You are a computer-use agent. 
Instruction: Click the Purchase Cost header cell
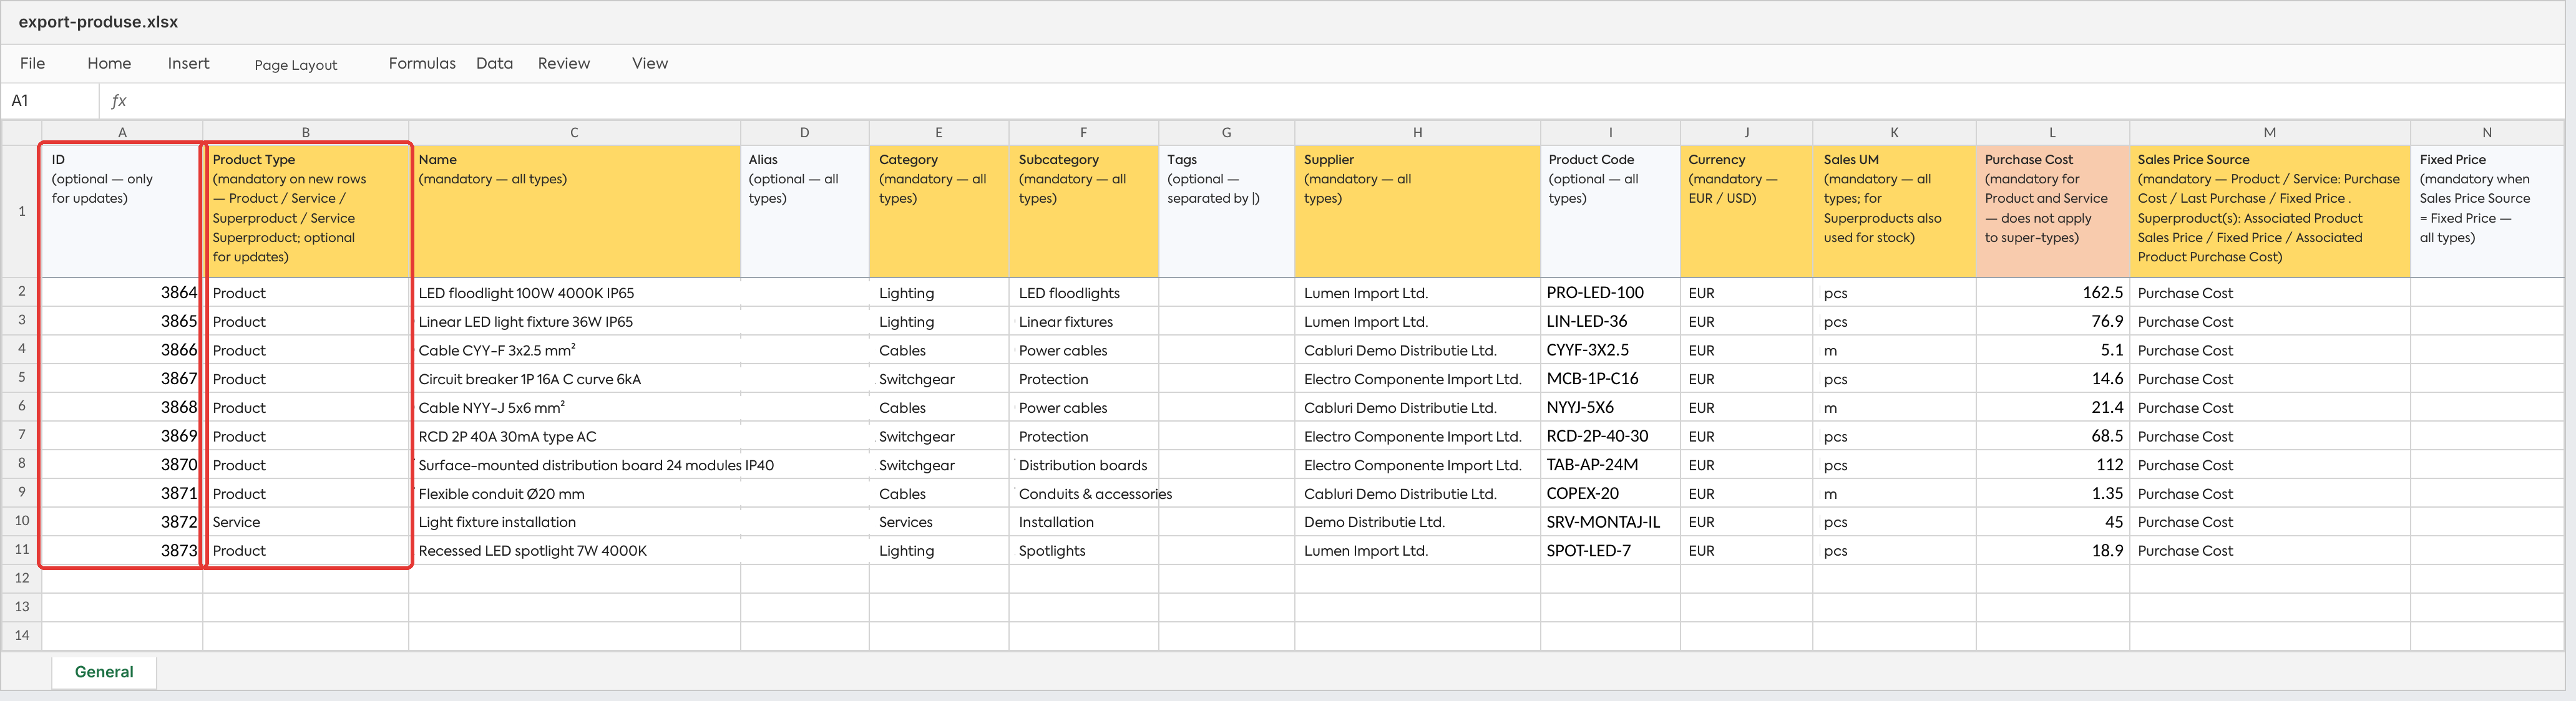(x=2052, y=211)
